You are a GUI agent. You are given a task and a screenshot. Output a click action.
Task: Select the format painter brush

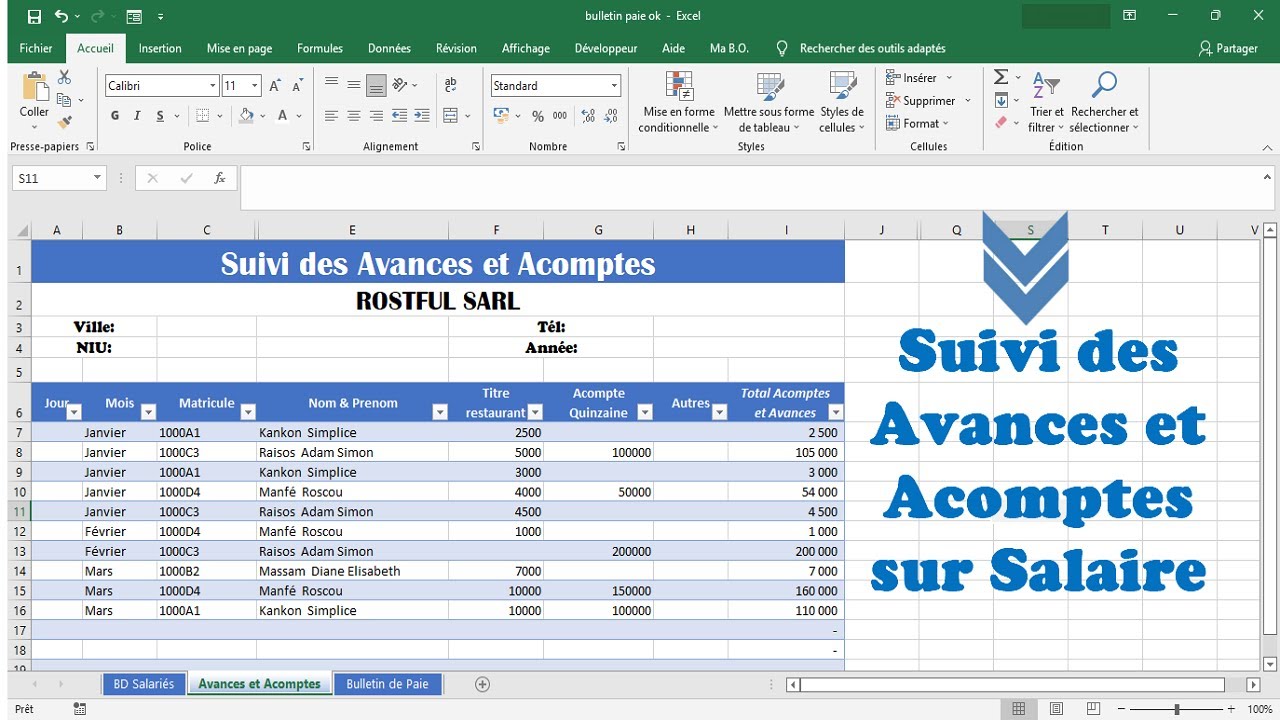pyautogui.click(x=65, y=122)
